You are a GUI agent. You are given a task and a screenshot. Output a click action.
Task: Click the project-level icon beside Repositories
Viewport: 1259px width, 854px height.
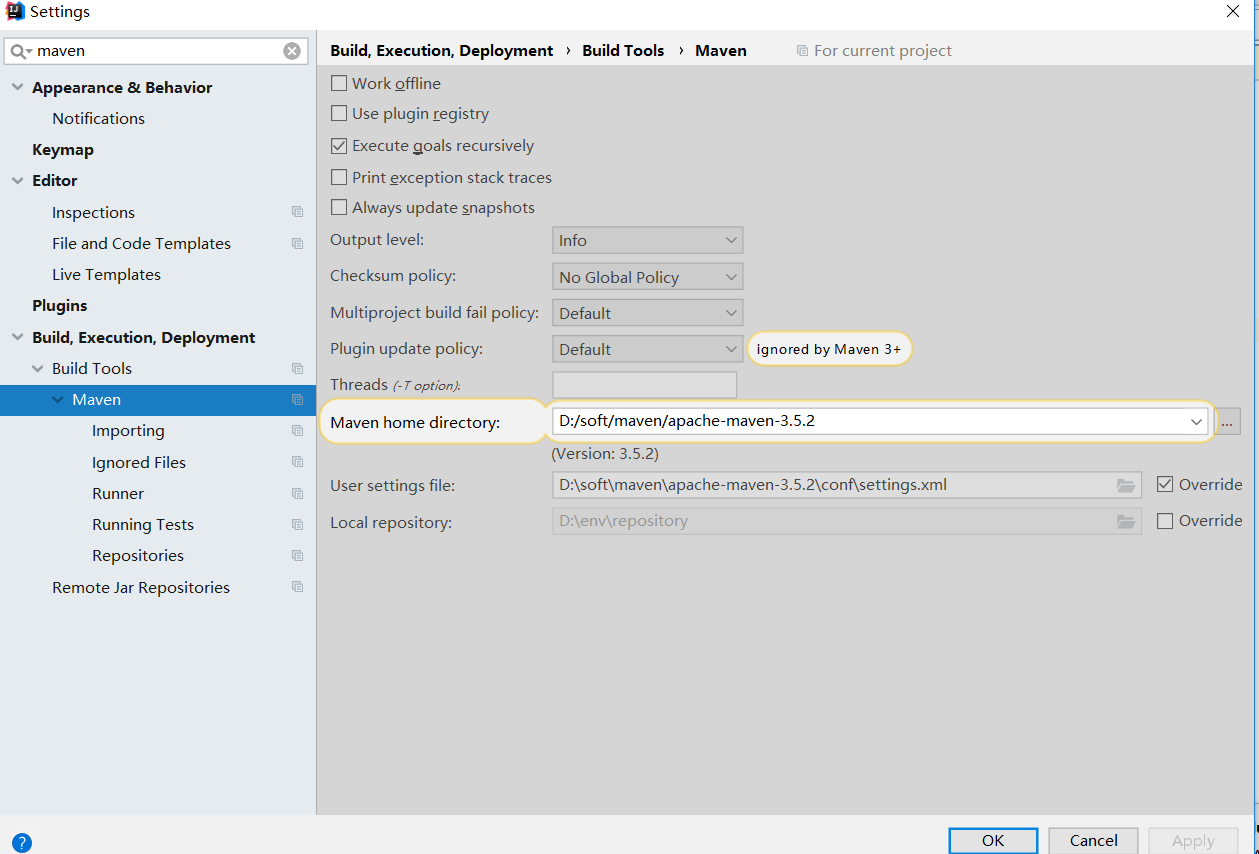point(297,555)
